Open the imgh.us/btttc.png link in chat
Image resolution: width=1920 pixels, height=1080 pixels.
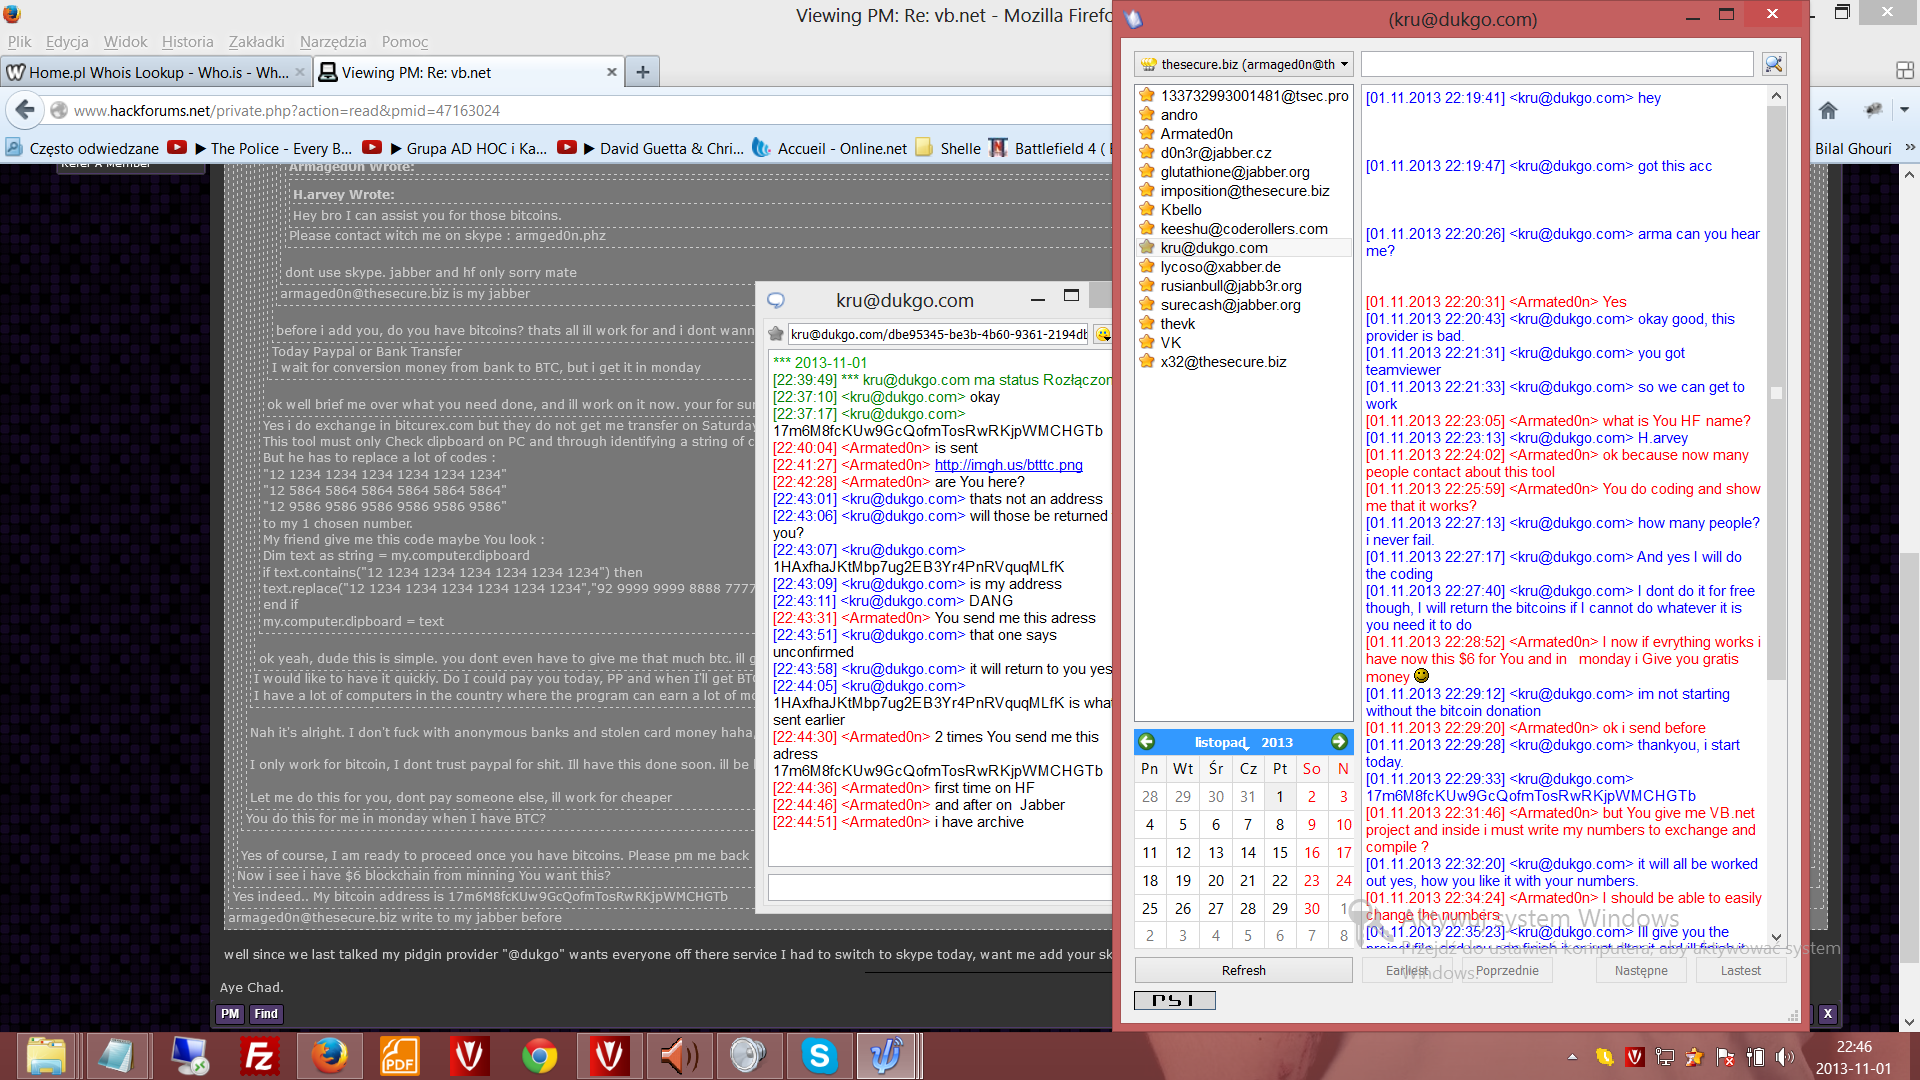(1008, 465)
